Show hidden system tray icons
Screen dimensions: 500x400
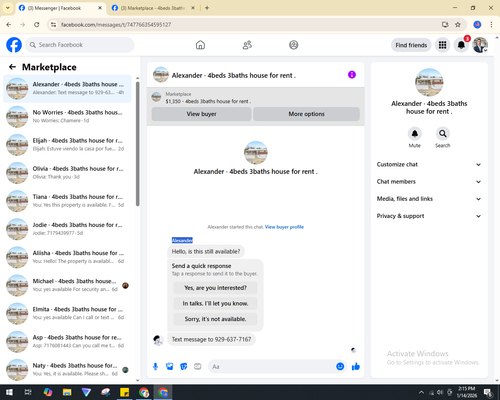[x=421, y=392]
